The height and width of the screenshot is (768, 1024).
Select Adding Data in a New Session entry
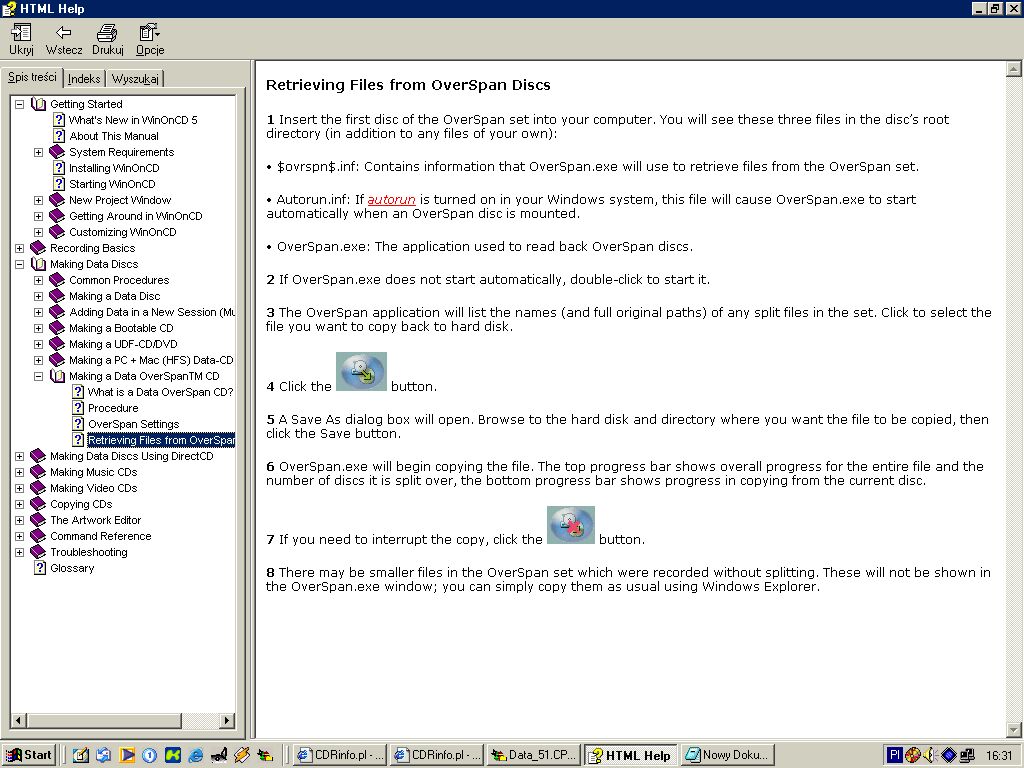click(152, 312)
